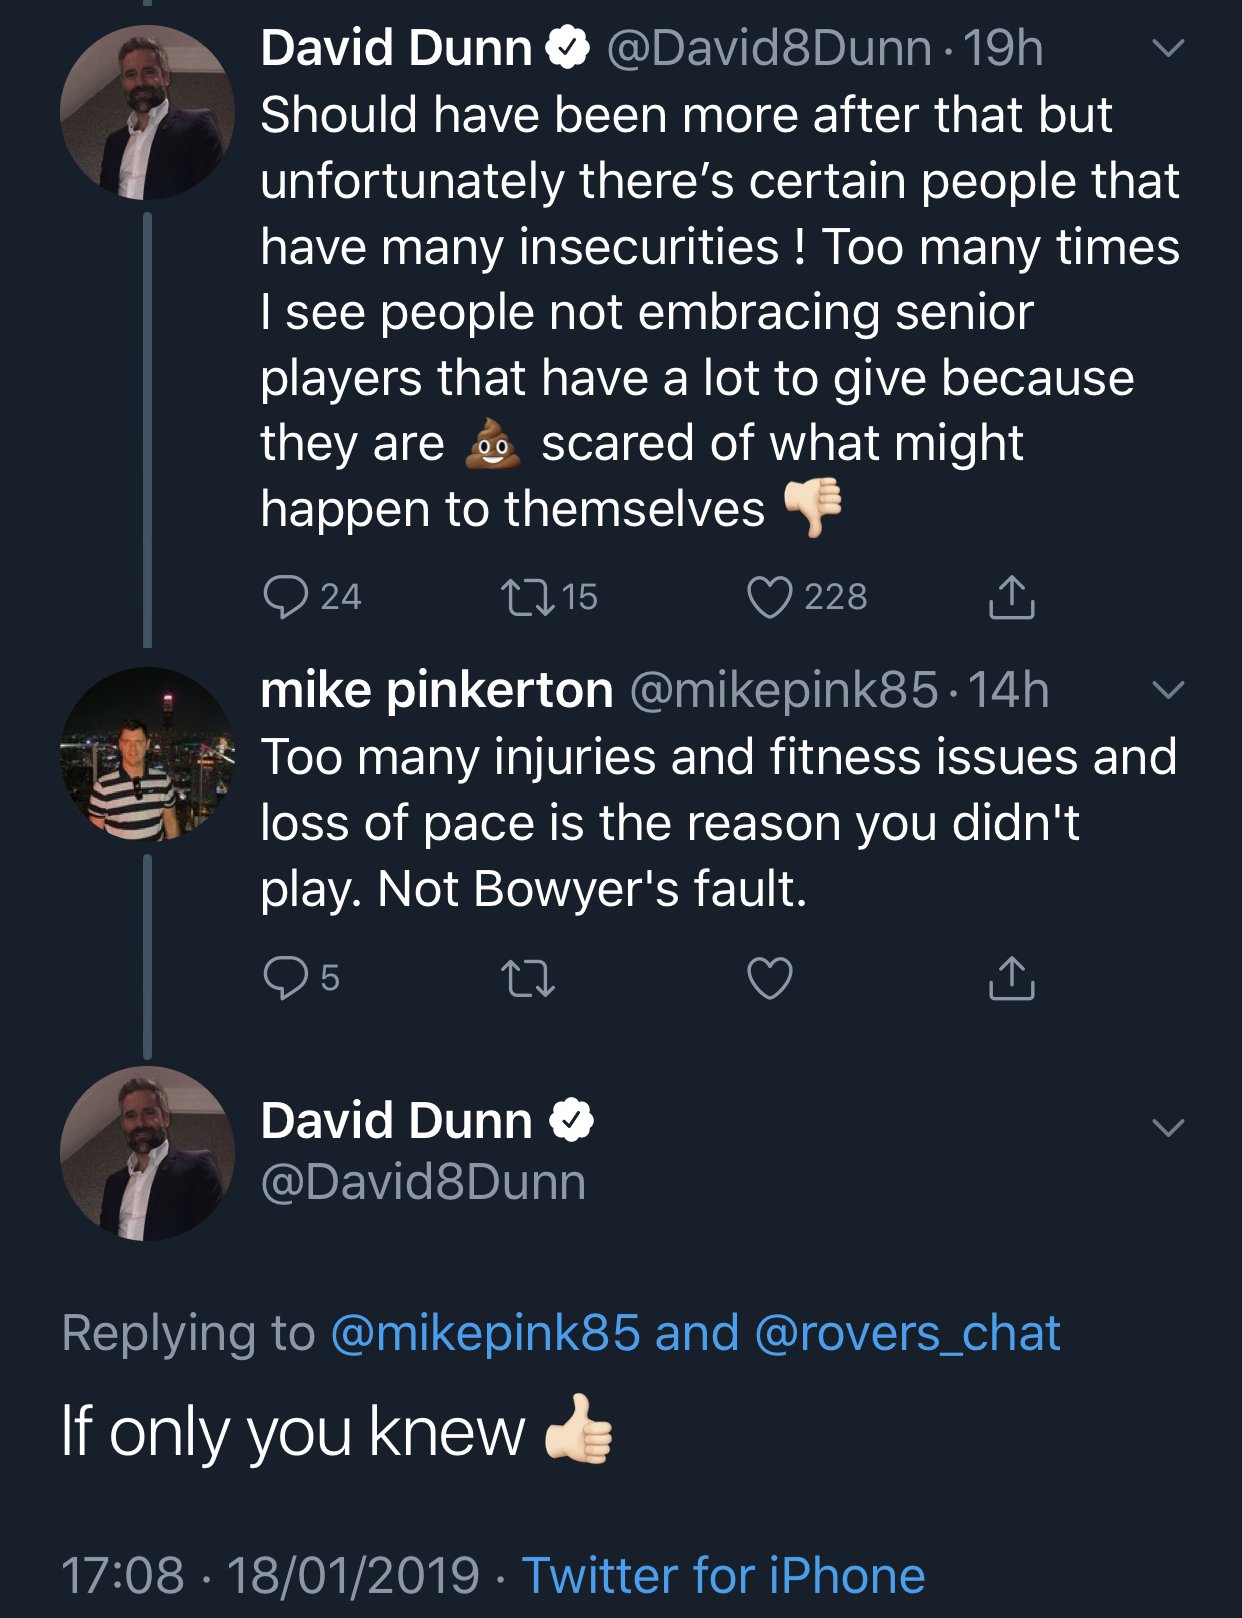
Task: Retweet David Dunn's insecurities tweet
Action: coord(527,597)
